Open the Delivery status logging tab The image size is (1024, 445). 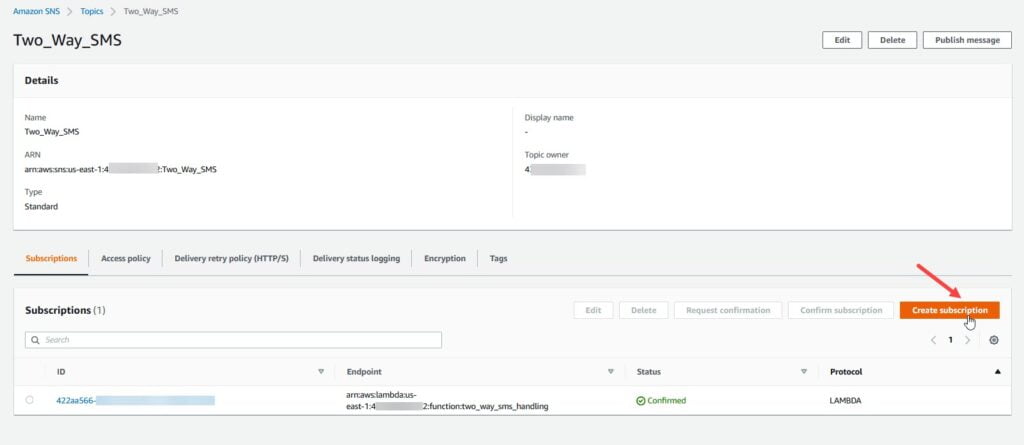coord(356,258)
